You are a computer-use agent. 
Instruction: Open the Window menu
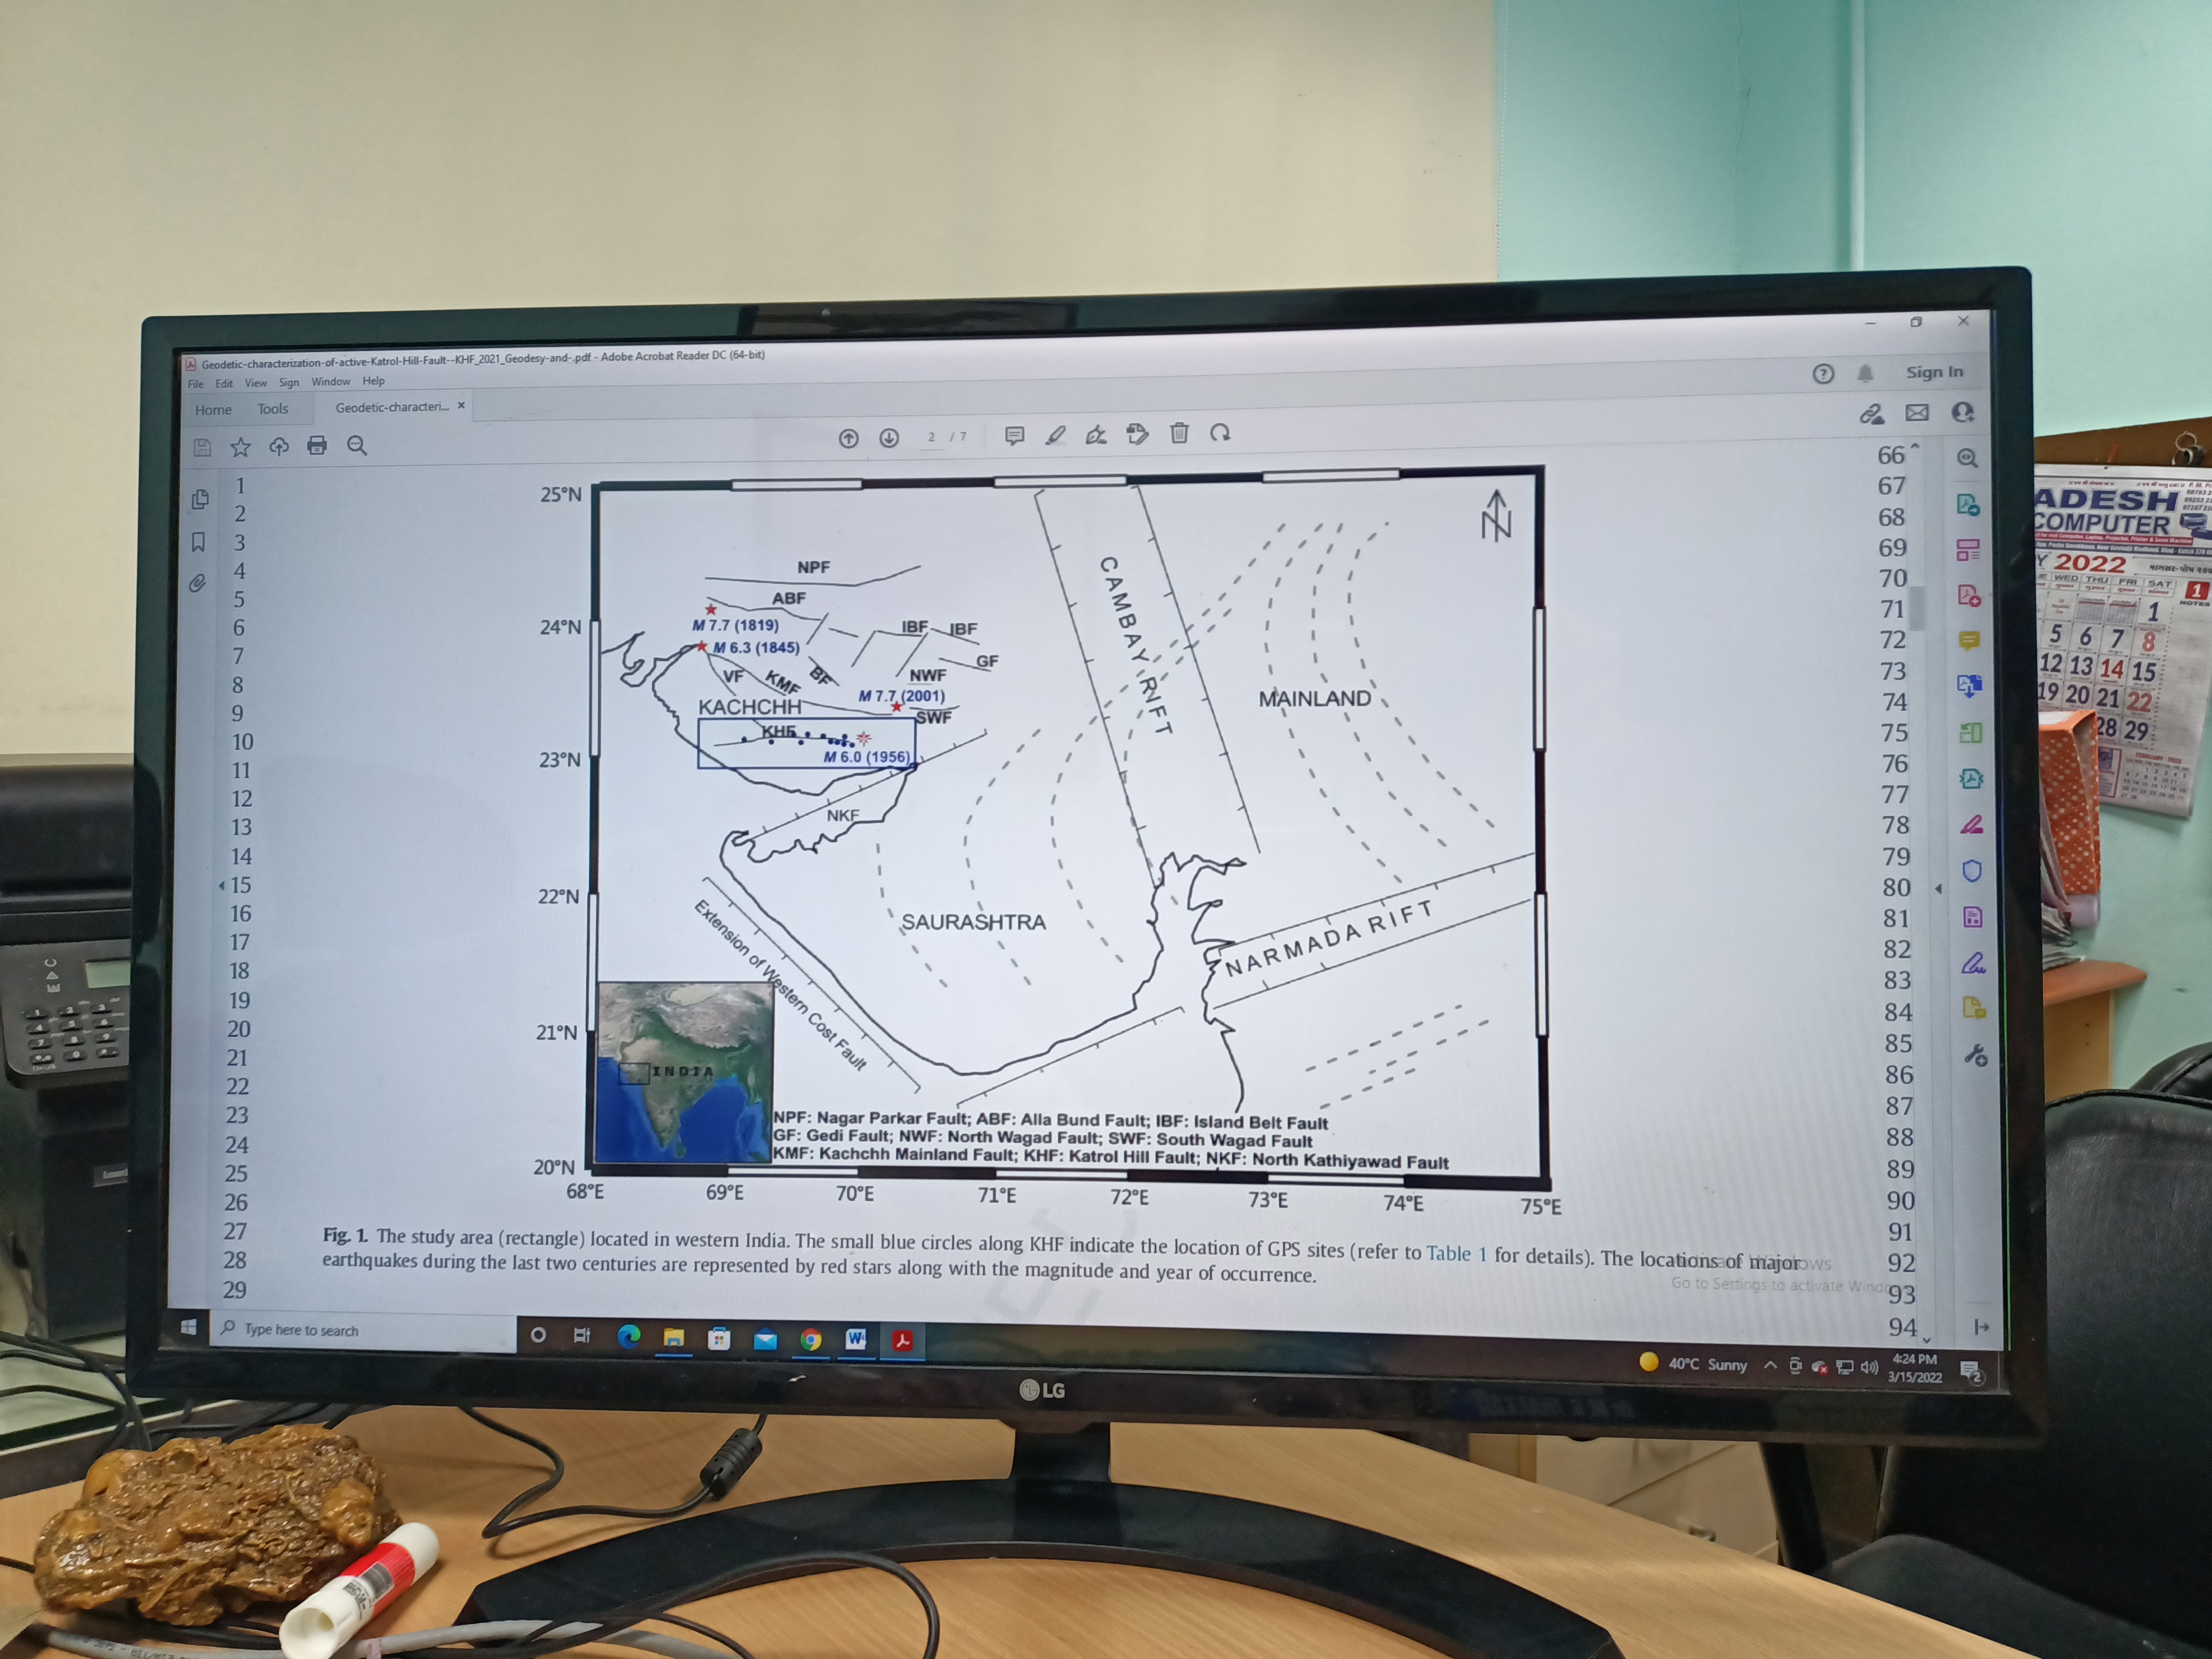click(330, 382)
